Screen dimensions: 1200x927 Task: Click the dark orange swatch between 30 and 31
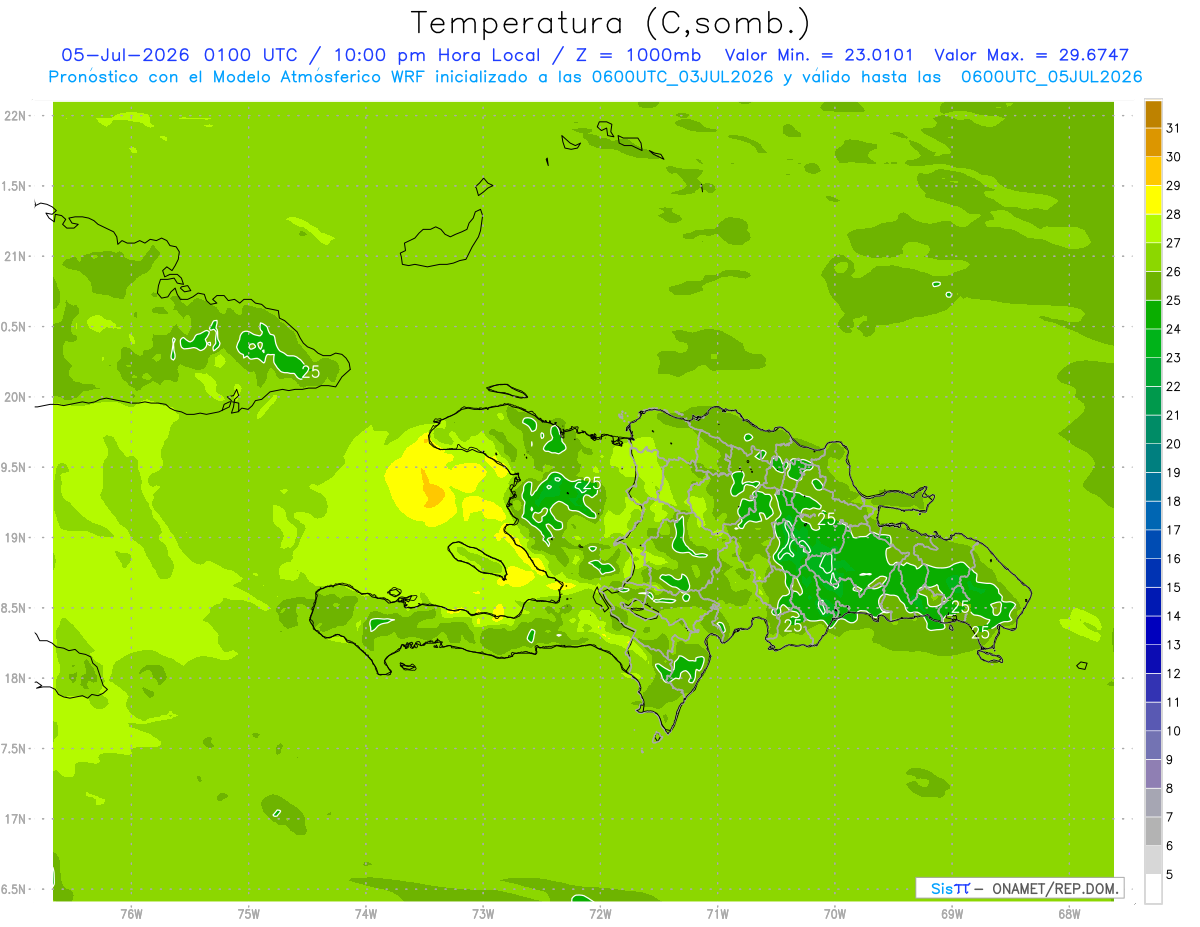(x=1153, y=143)
